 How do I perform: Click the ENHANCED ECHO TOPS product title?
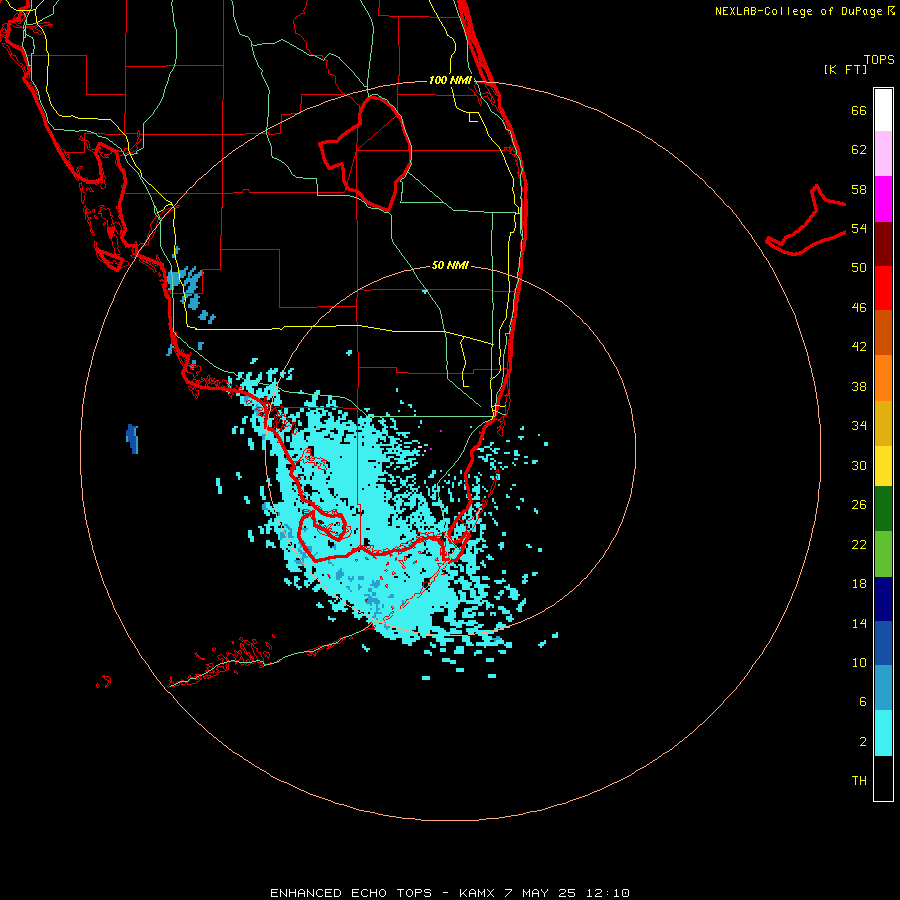tap(351, 893)
